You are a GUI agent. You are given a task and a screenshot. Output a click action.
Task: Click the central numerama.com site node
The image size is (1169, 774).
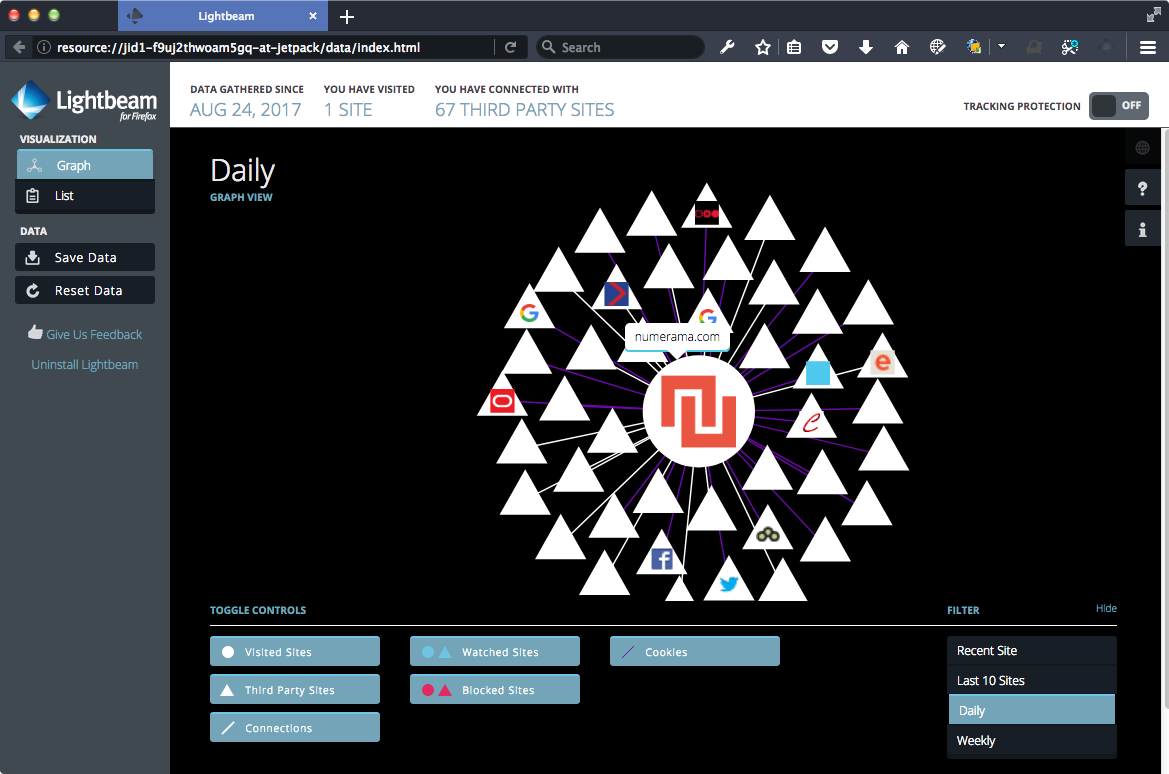(699, 412)
